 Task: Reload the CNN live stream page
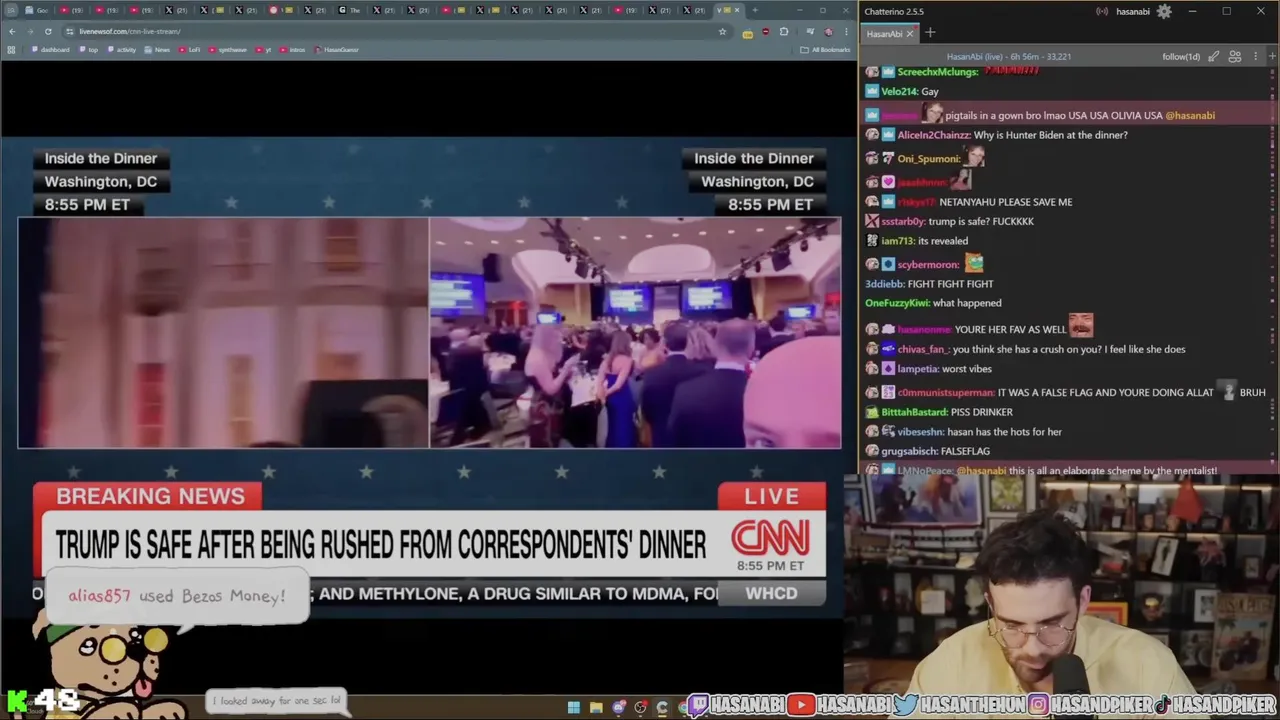(50, 31)
